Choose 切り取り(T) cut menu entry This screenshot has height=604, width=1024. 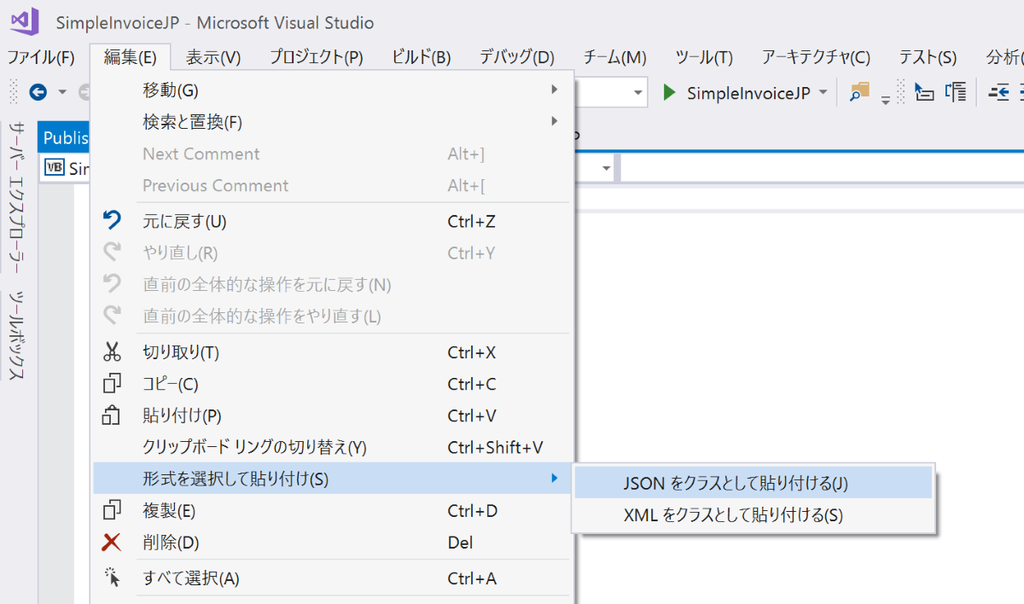coord(332,352)
